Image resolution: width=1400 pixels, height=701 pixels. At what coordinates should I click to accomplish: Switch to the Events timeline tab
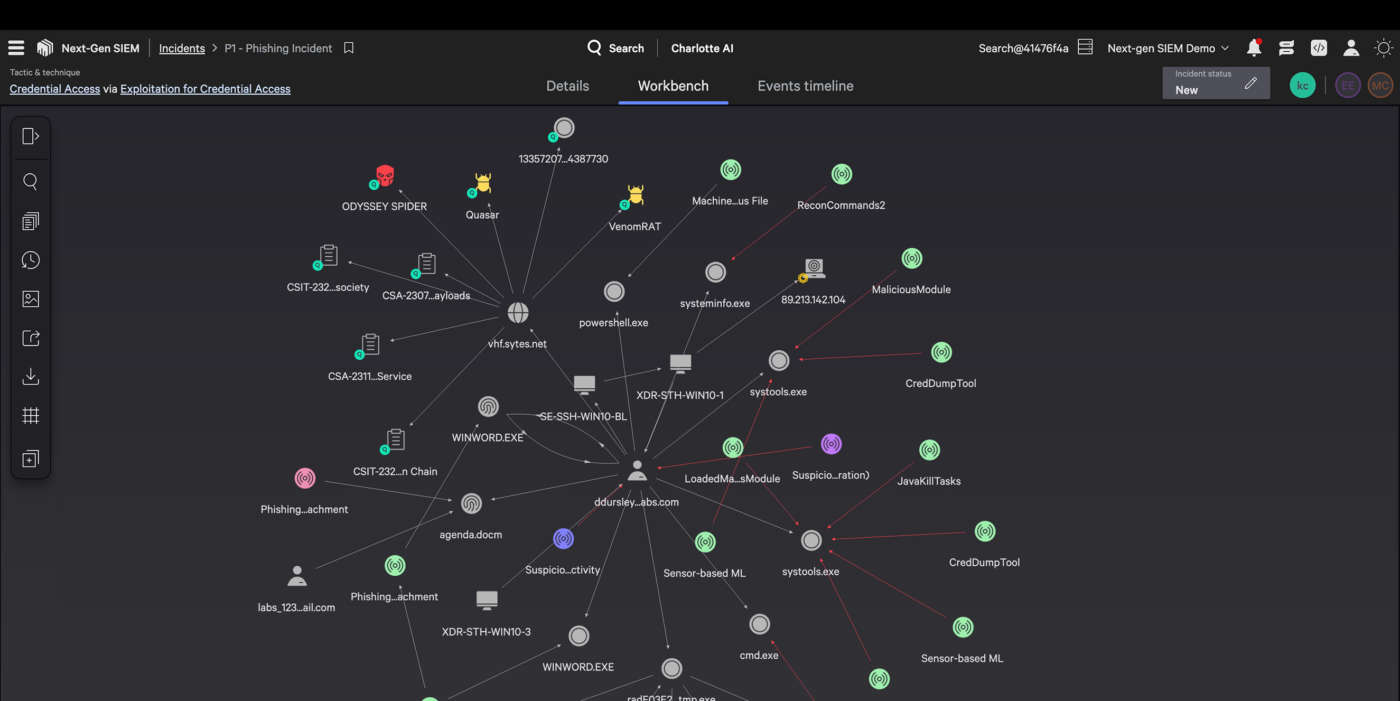coord(805,86)
